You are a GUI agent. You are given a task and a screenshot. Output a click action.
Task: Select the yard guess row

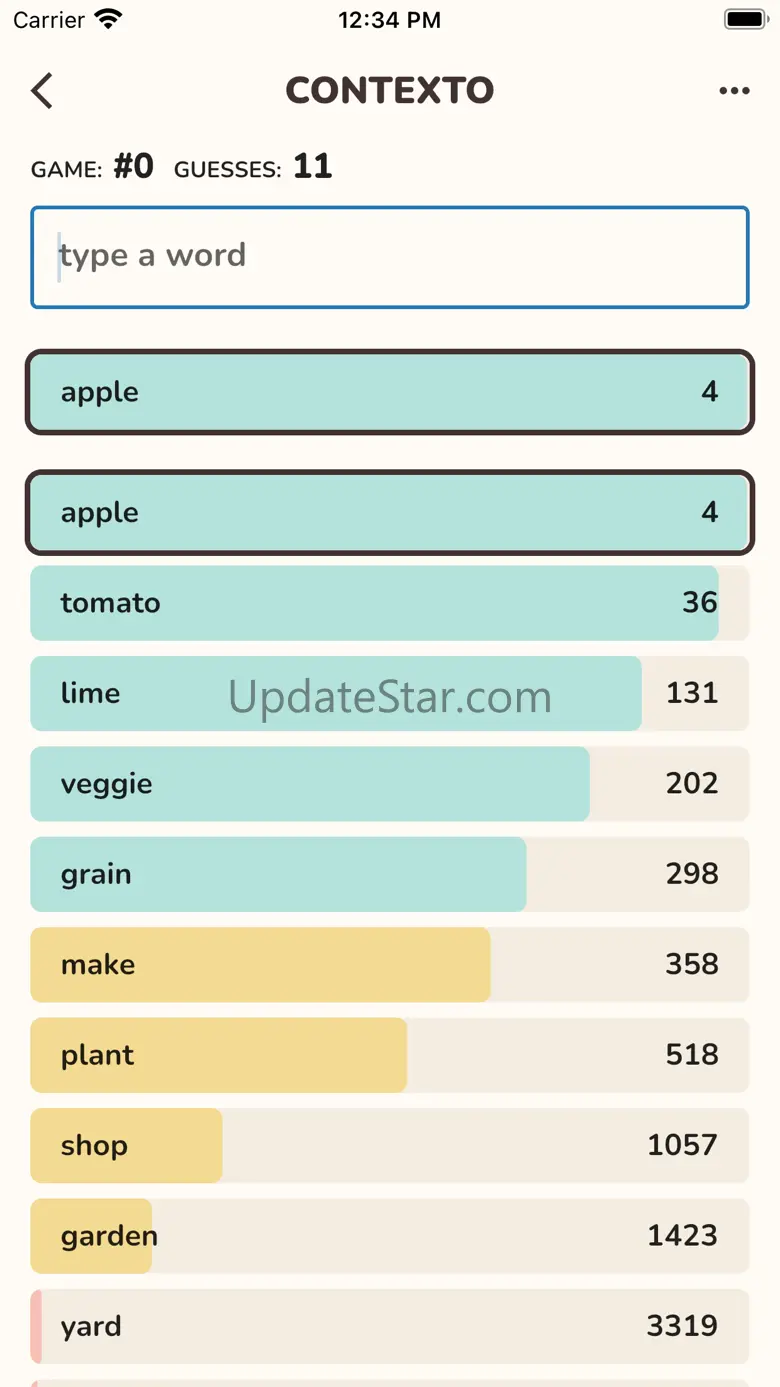[390, 1326]
